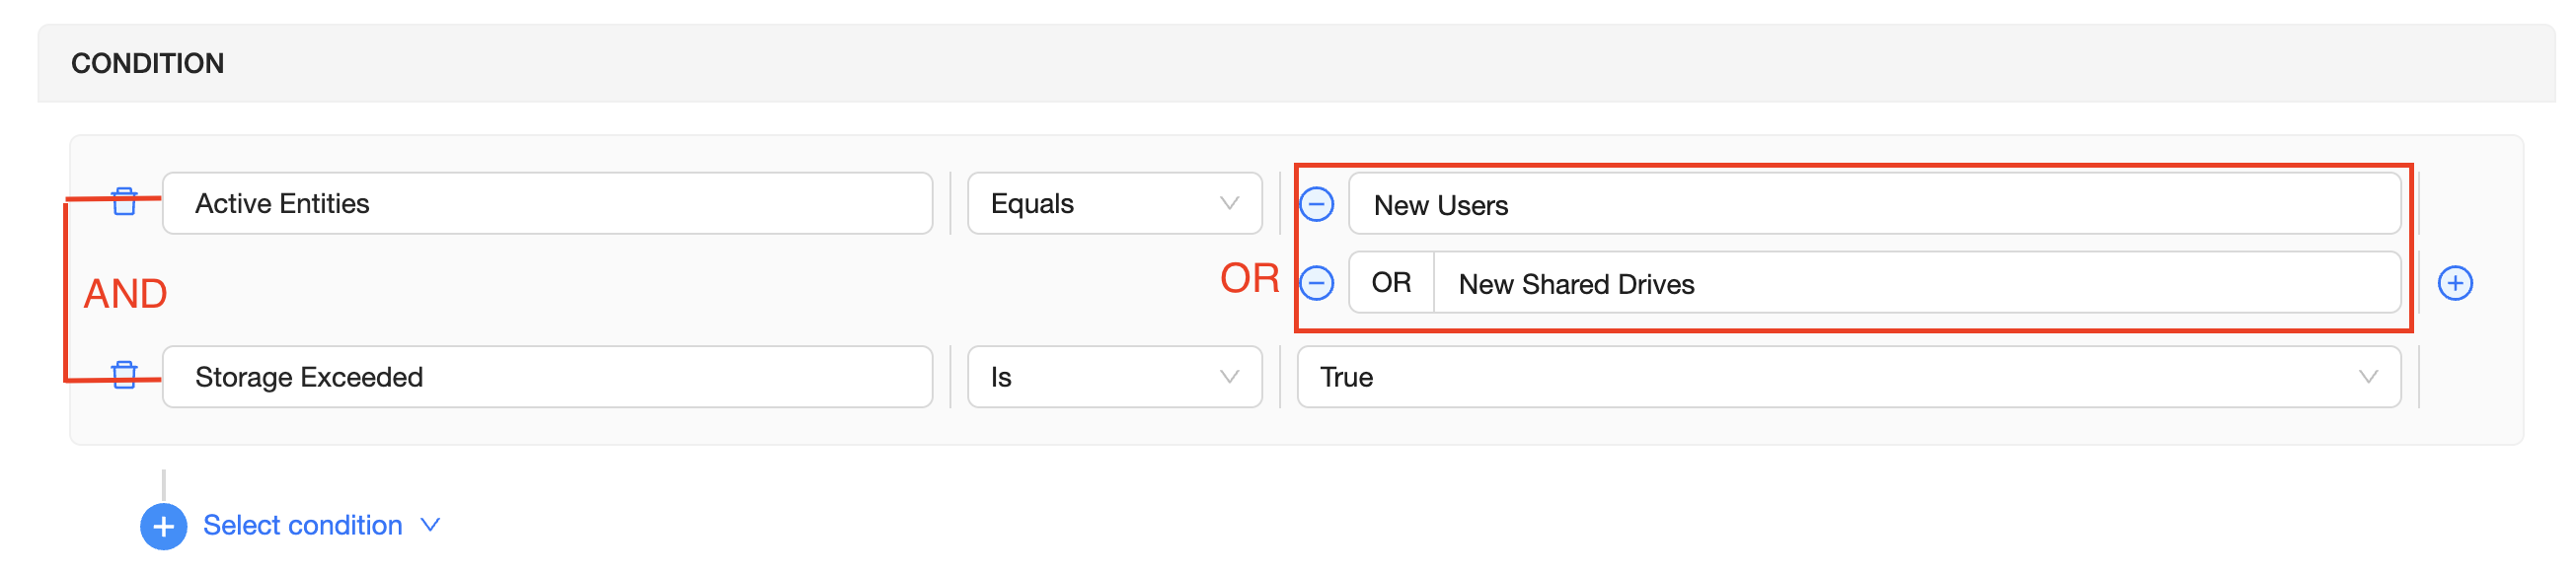Delete the Storage Exceeded condition row

(124, 376)
